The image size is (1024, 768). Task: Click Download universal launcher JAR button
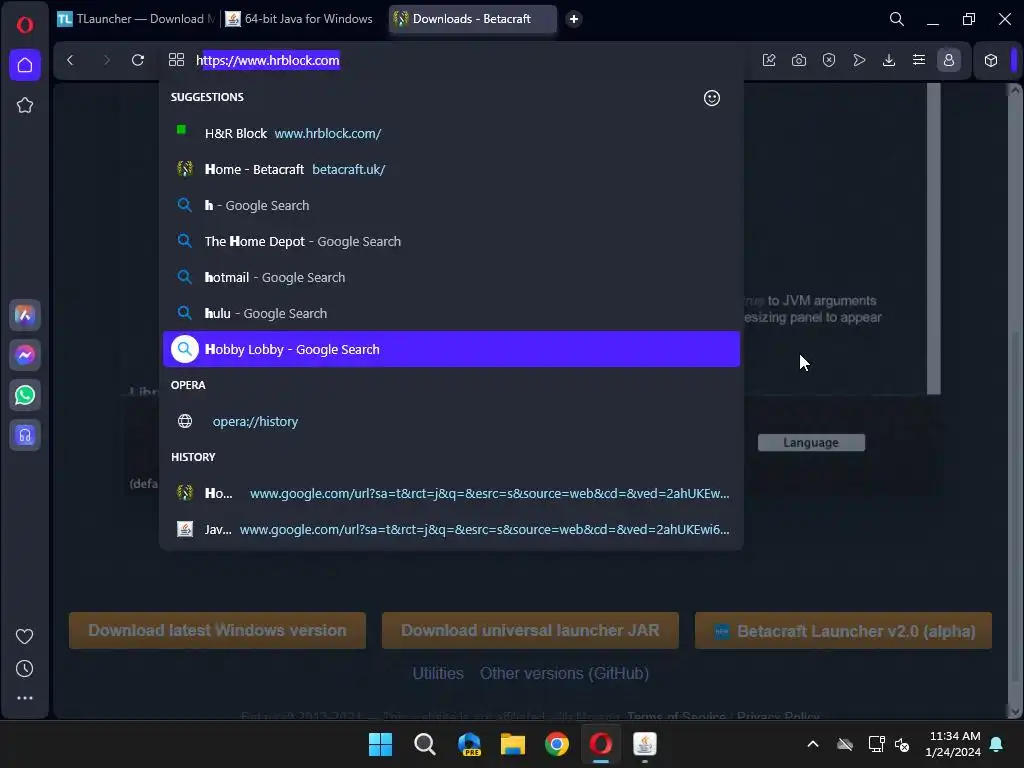(x=530, y=630)
